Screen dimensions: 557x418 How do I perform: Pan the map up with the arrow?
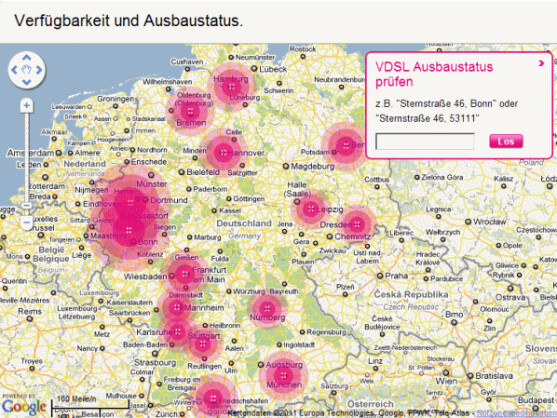click(x=27, y=58)
